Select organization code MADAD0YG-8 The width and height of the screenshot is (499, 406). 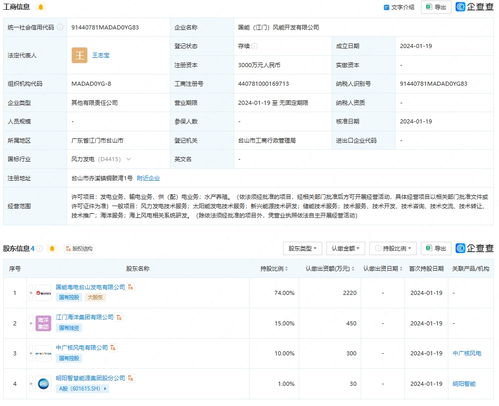pyautogui.click(x=91, y=84)
